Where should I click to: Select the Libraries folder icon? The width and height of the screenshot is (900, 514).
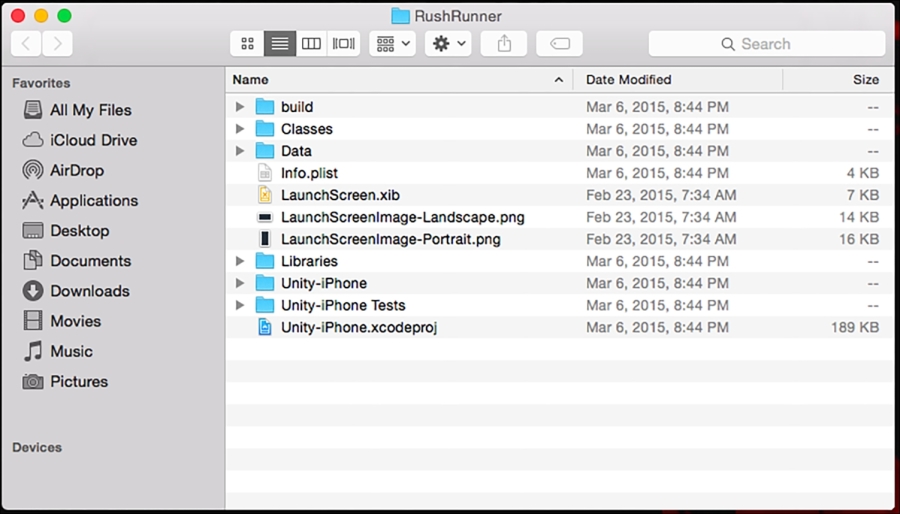[265, 262]
